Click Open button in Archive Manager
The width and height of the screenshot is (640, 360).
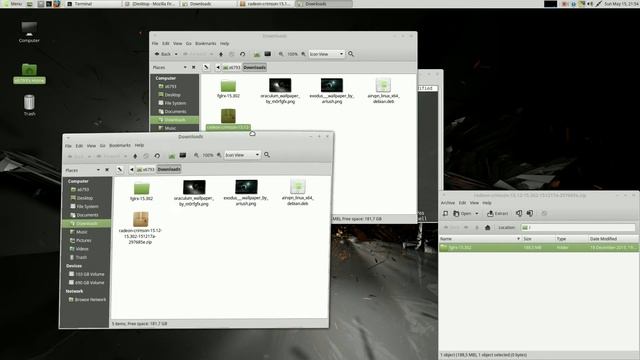(462, 213)
